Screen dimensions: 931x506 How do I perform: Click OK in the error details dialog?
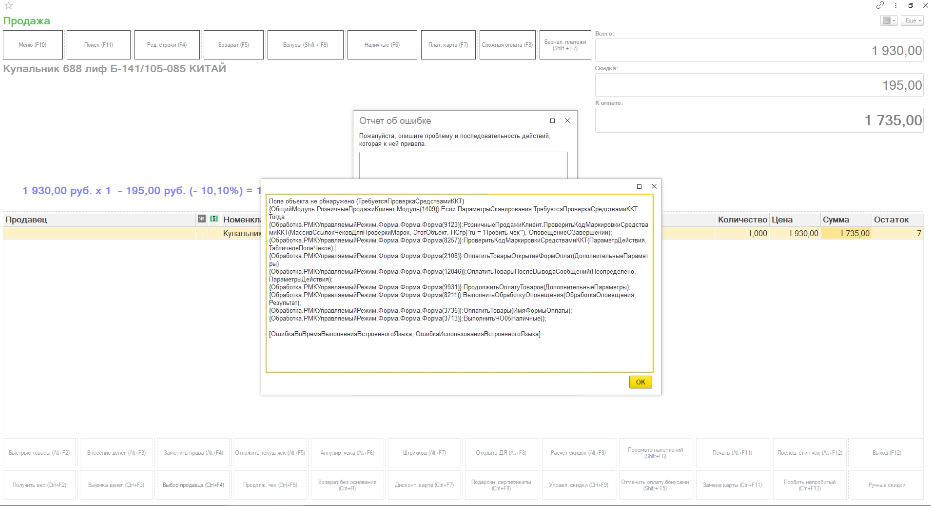click(641, 382)
